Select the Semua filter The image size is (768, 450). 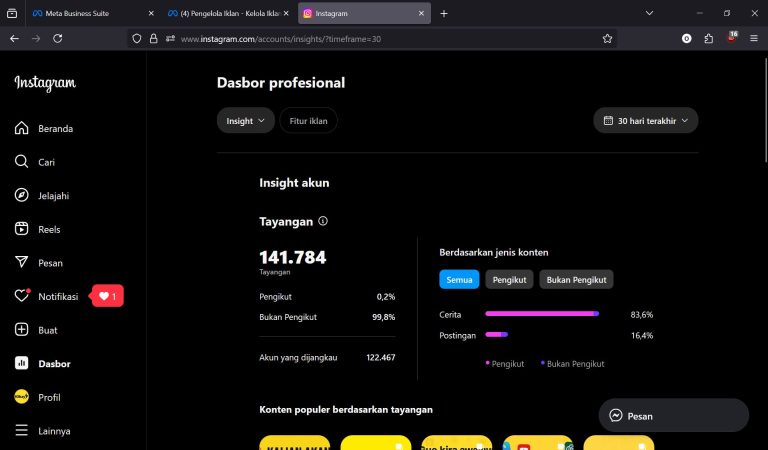(459, 280)
